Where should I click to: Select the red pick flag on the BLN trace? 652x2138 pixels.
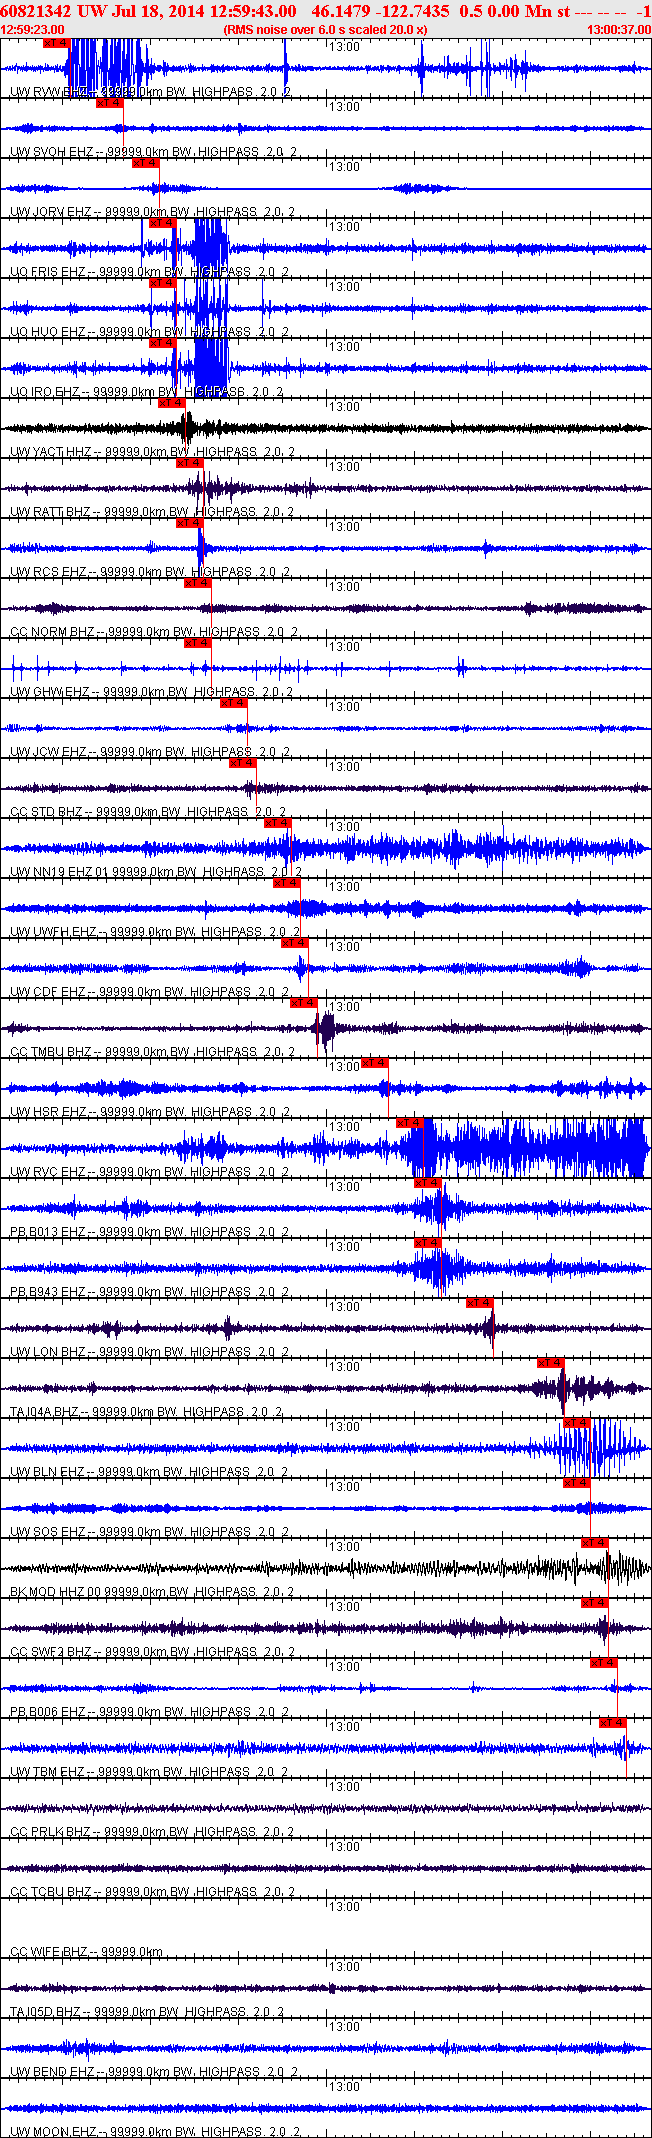(577, 1423)
